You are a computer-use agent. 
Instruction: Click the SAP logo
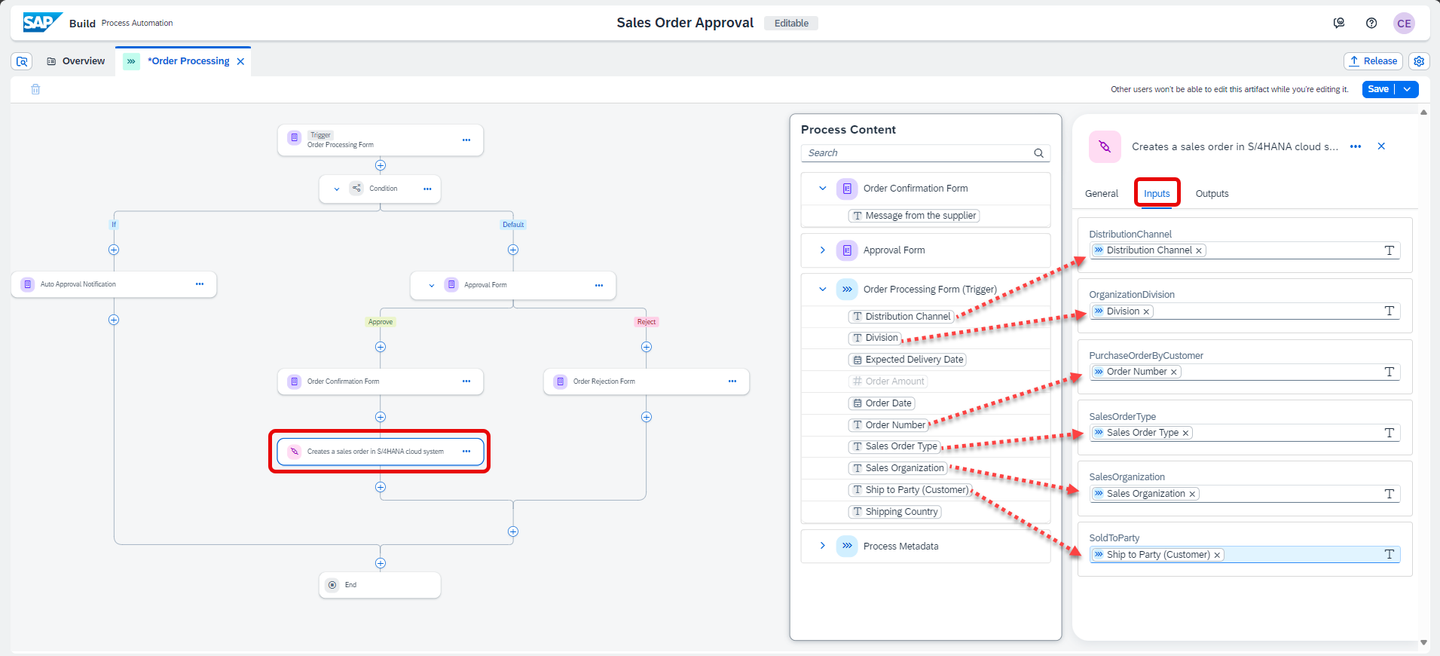pyautogui.click(x=42, y=22)
